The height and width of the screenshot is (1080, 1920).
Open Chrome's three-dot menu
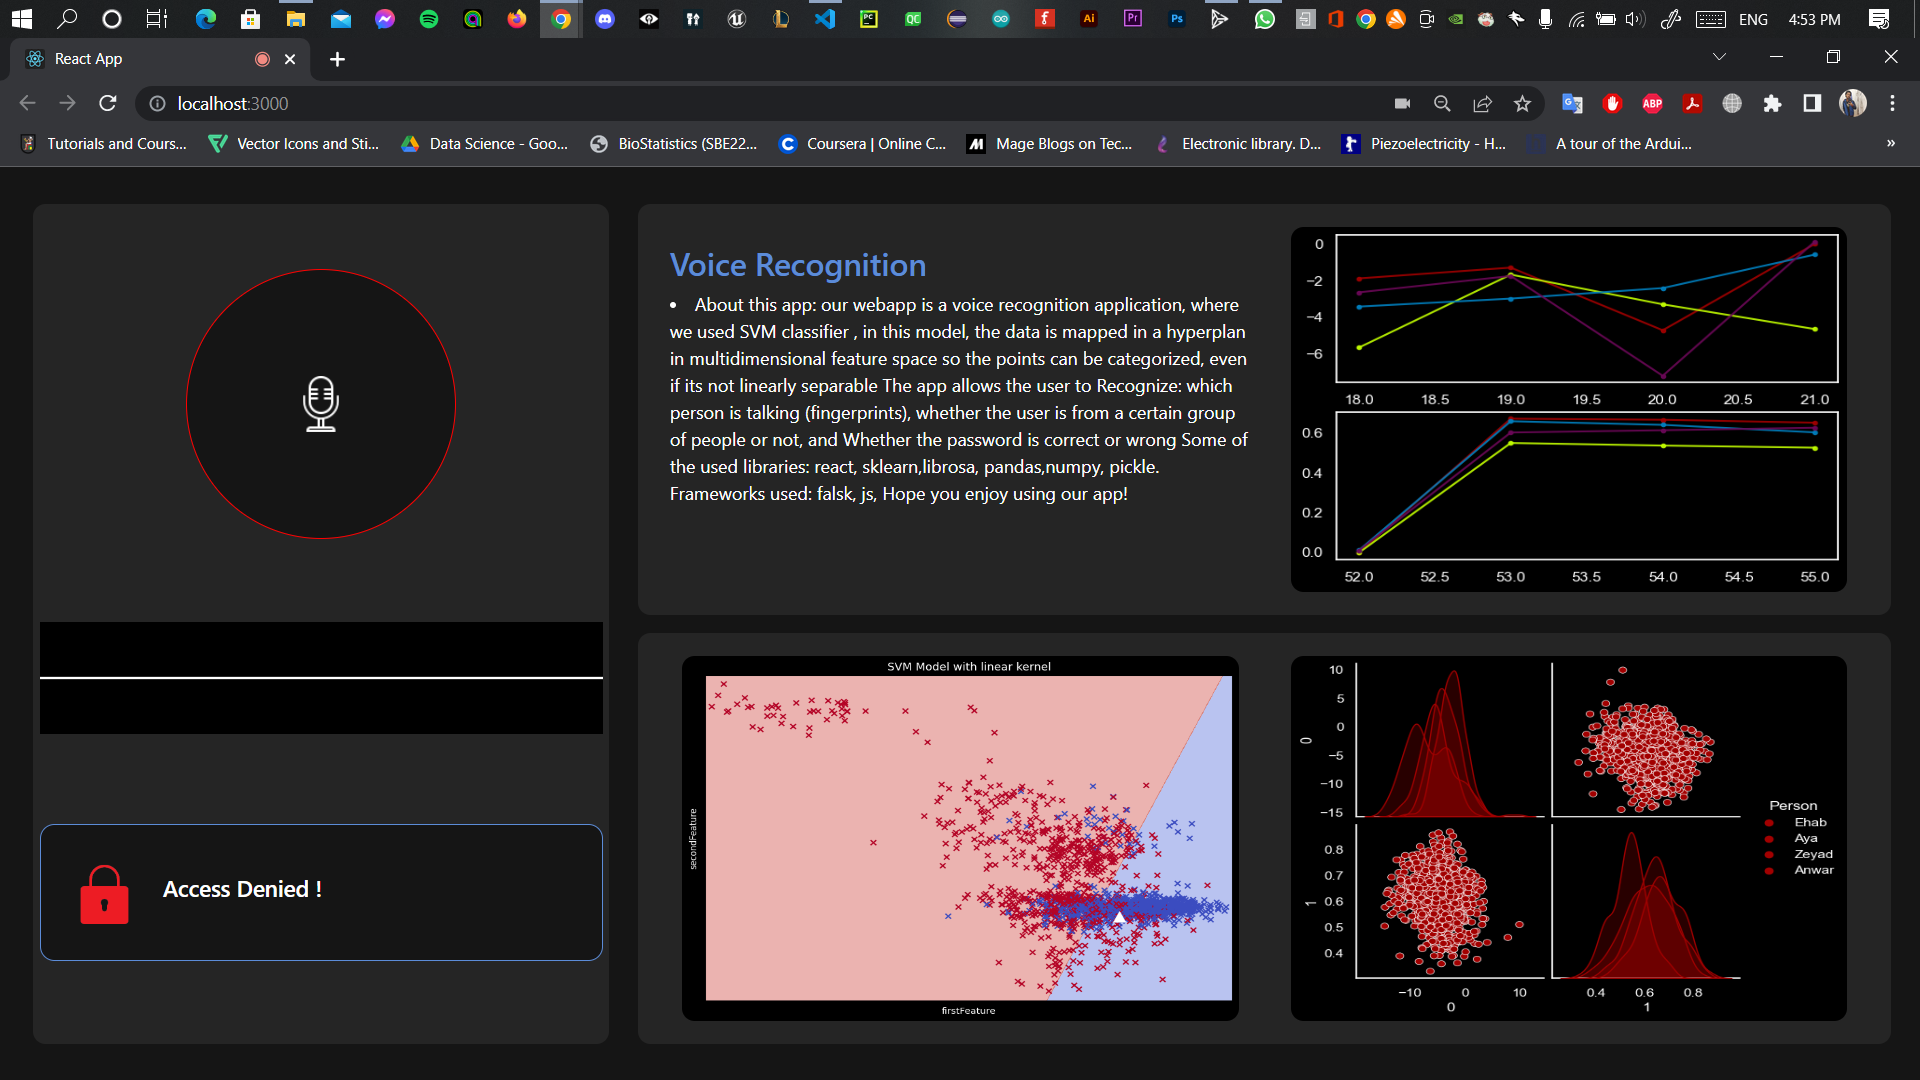coord(1892,103)
